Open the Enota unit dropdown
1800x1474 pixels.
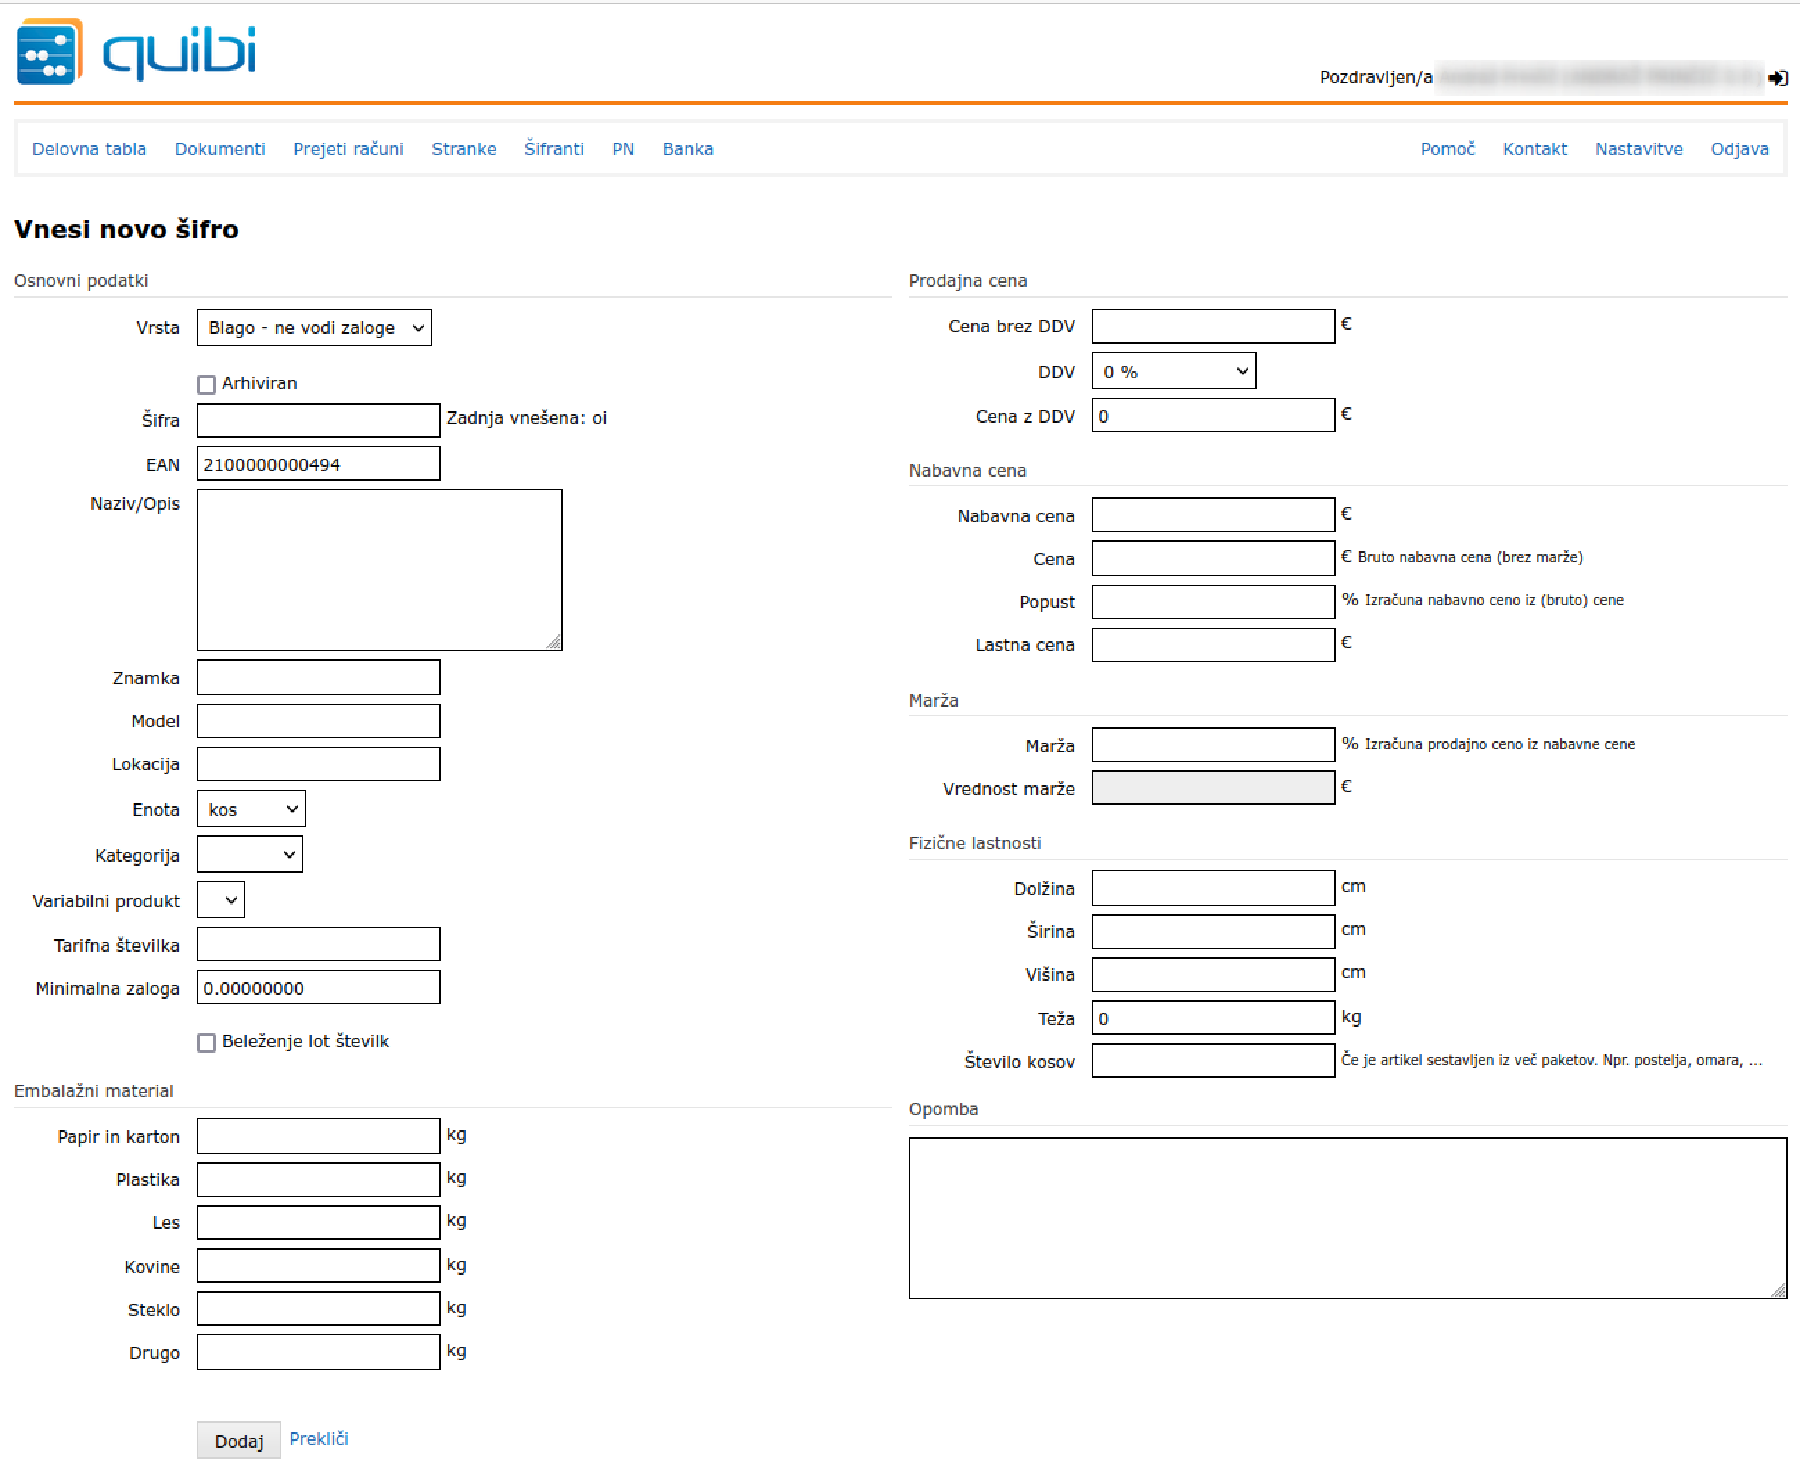point(251,810)
